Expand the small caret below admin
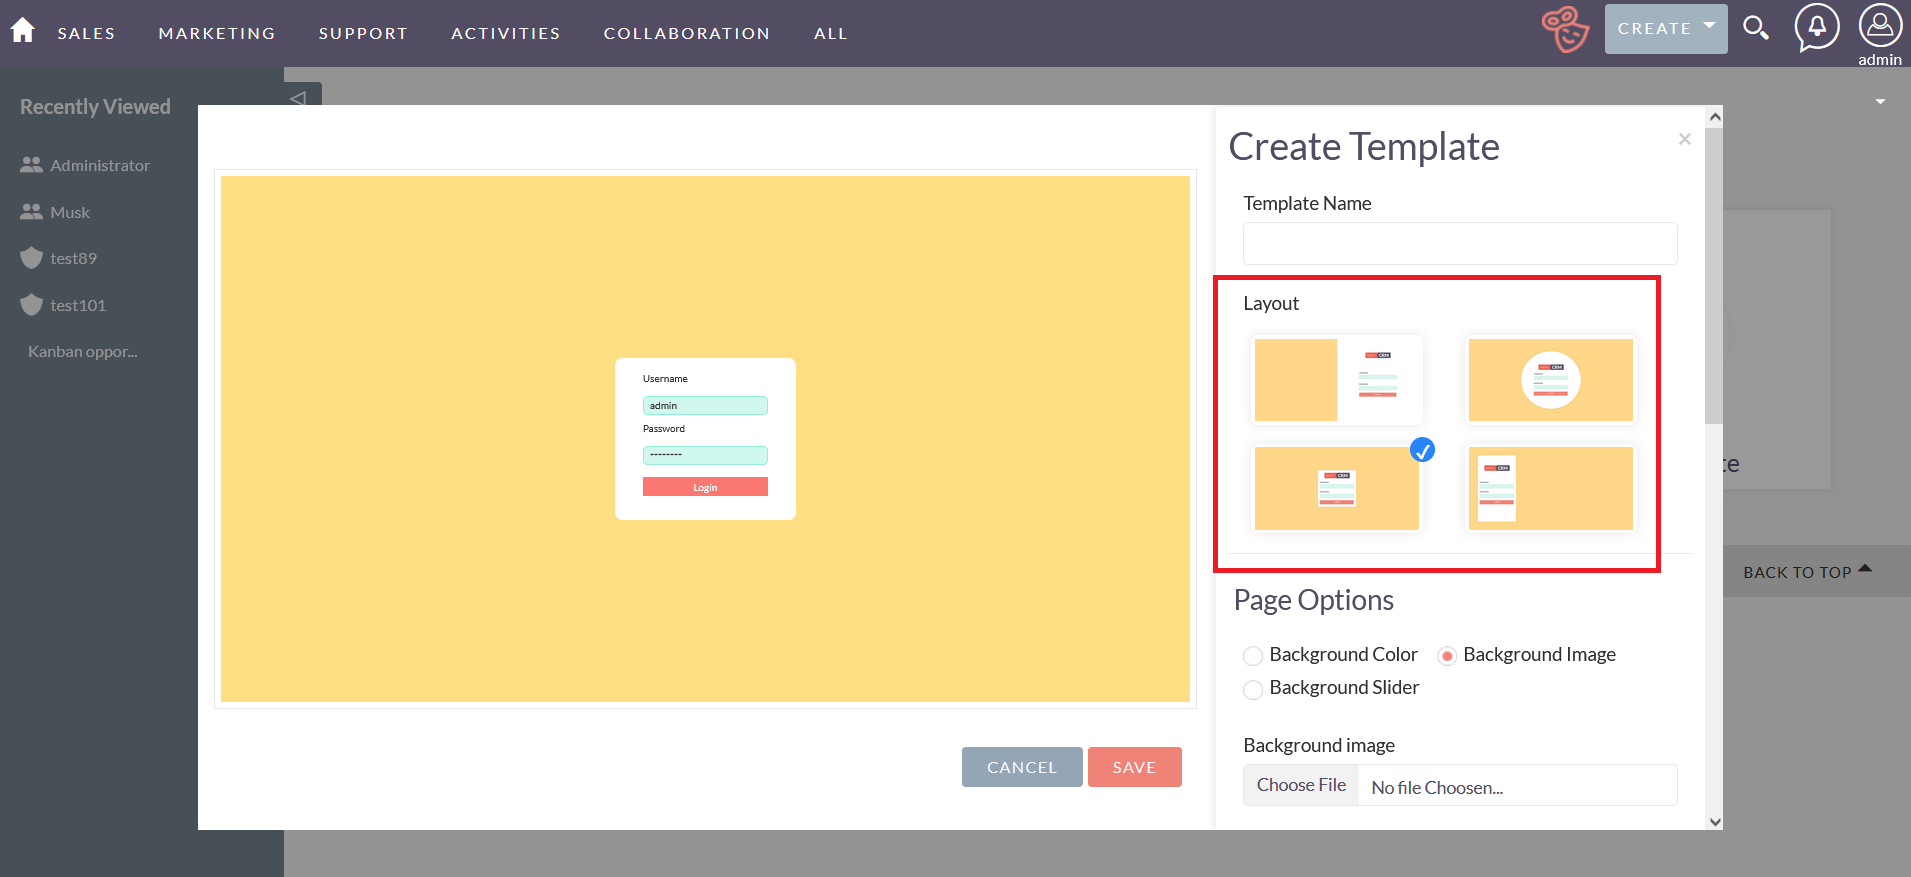This screenshot has width=1911, height=877. (x=1880, y=102)
